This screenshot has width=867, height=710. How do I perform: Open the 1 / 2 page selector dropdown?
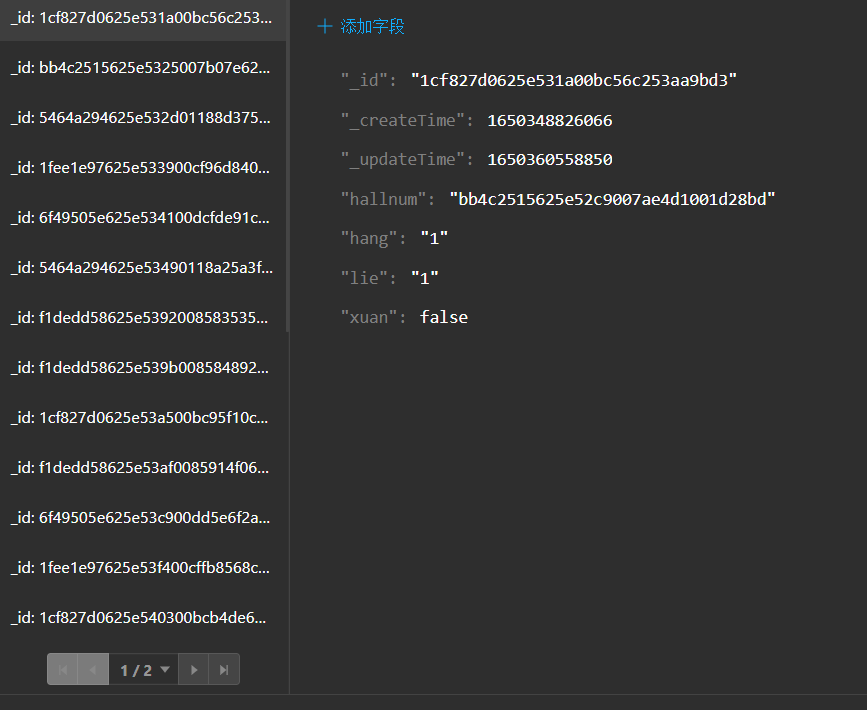144,670
